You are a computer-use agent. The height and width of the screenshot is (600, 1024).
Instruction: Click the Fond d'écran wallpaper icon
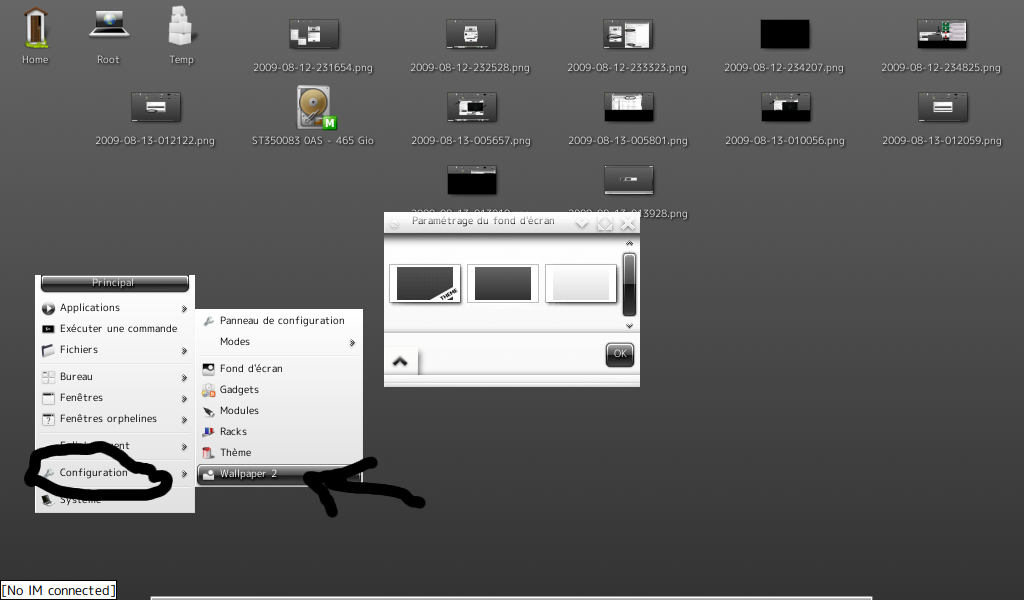click(x=209, y=369)
